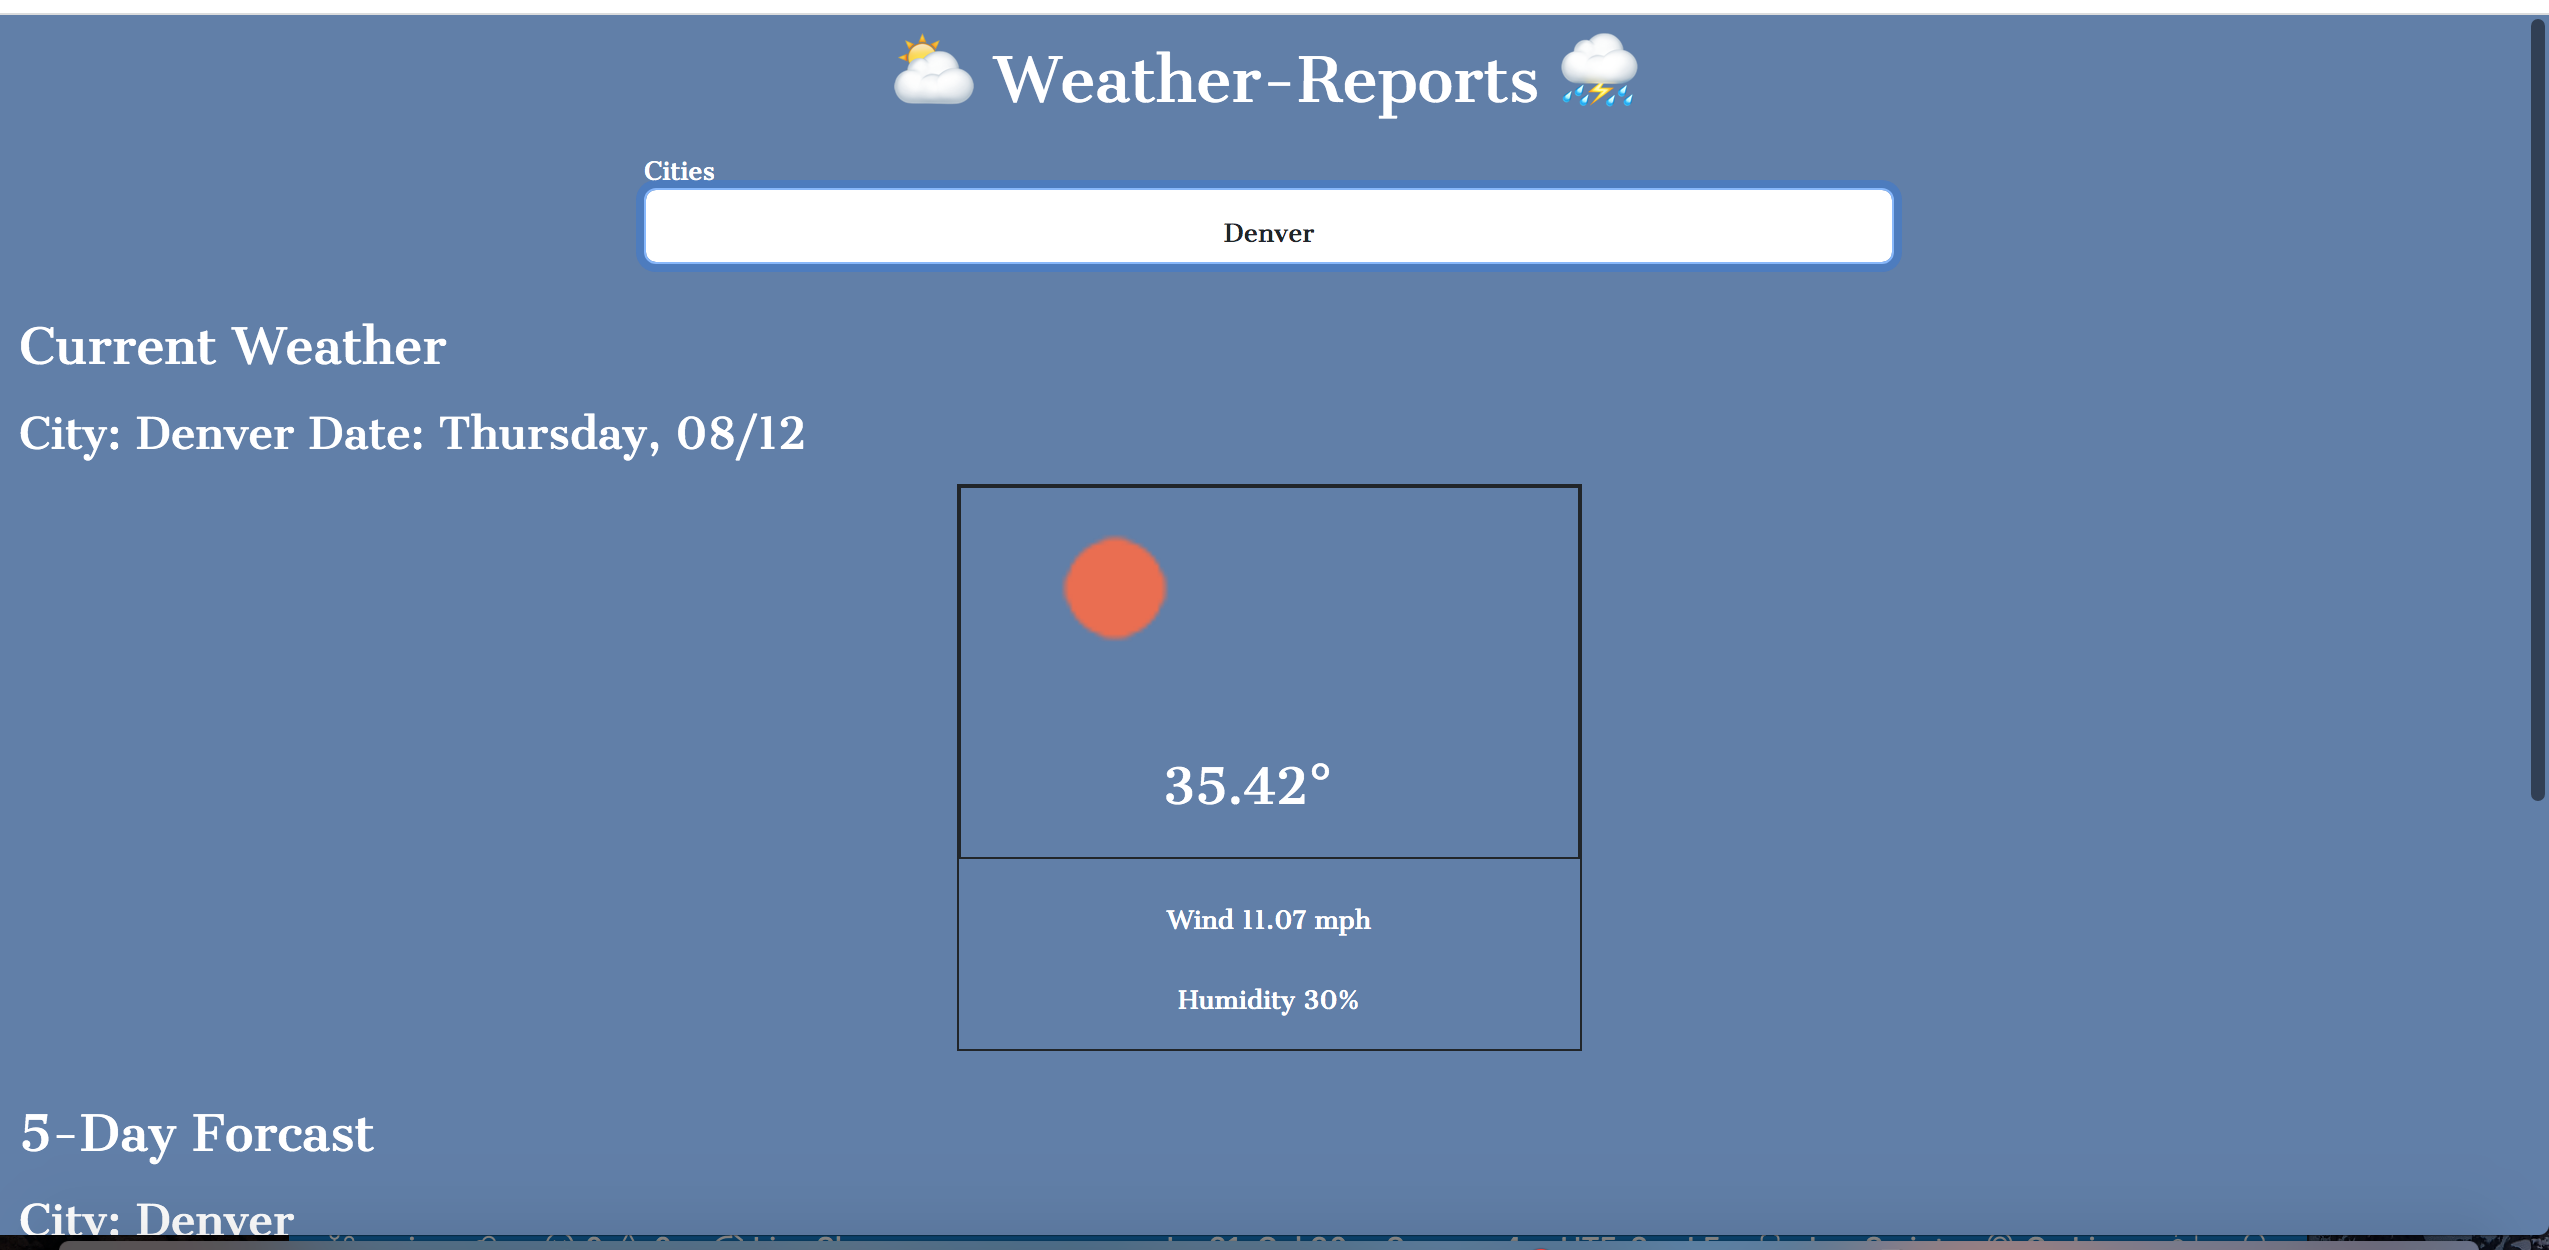
Task: Click the red sun weather icon
Action: [1115, 588]
